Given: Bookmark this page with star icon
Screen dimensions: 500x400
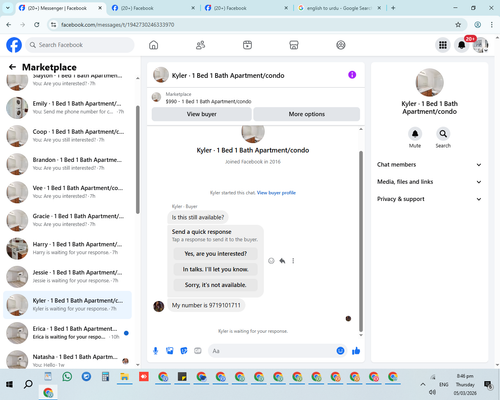Looking at the screenshot, I should point(458,25).
